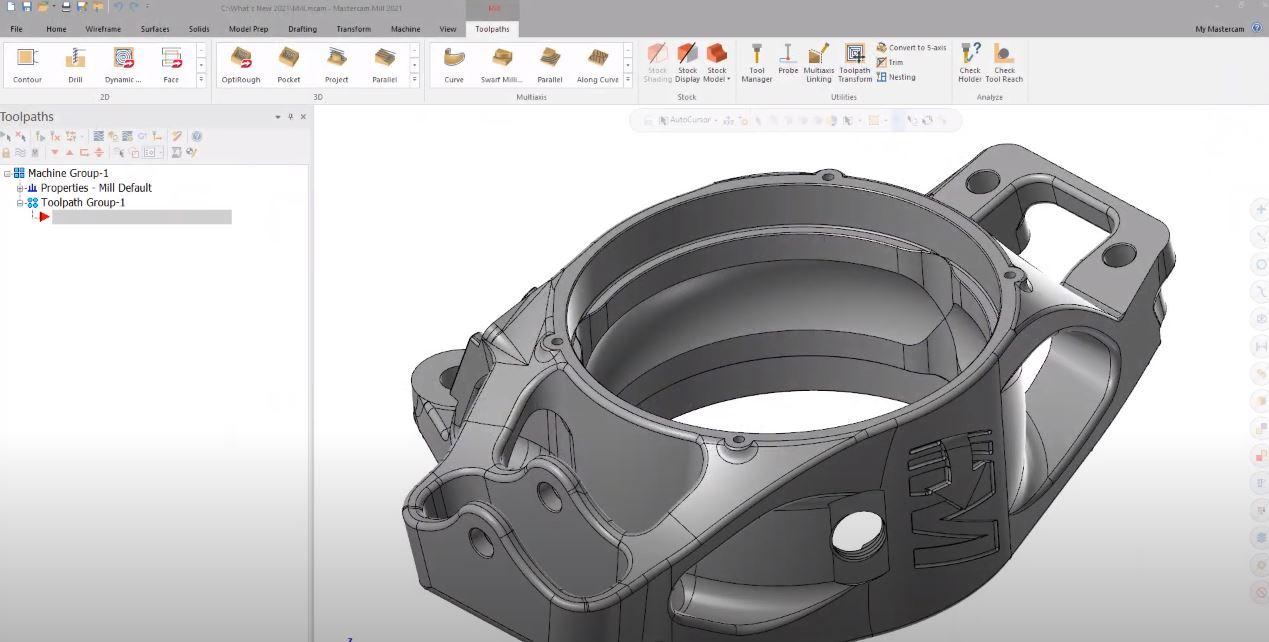Viewport: 1269px width, 642px height.
Task: Open the Tool Manager
Action: click(757, 64)
